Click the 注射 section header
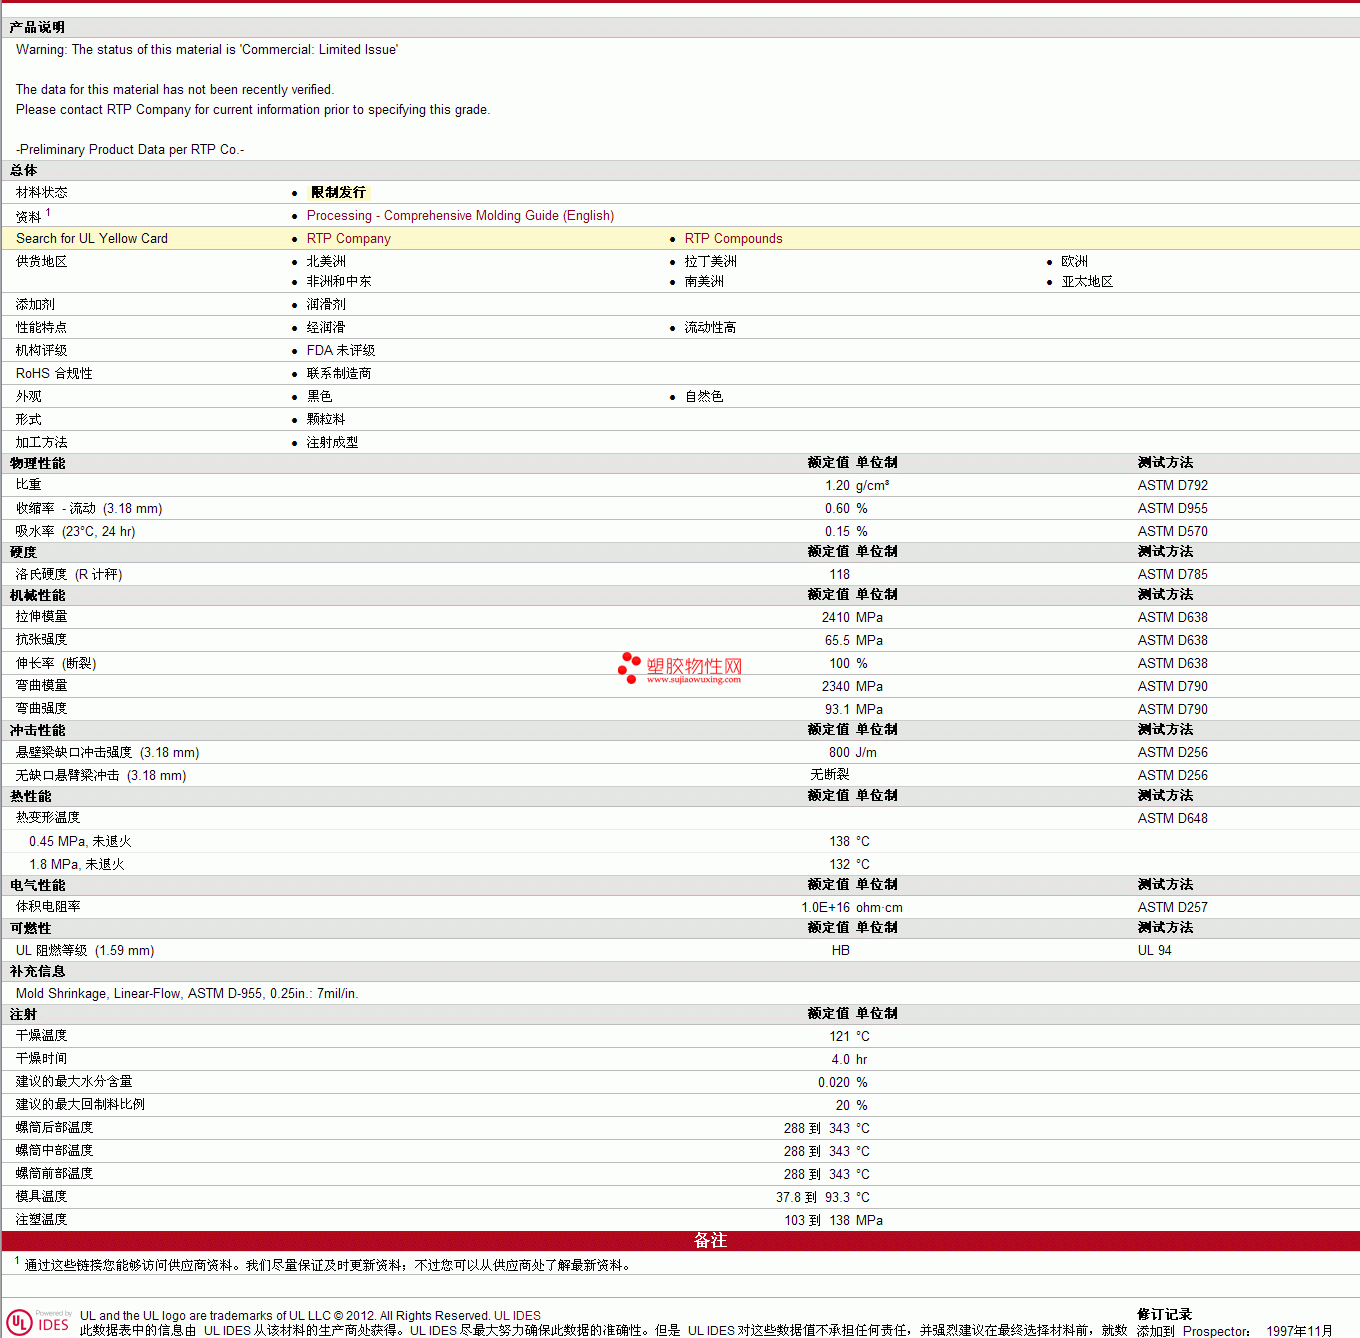 (x=24, y=1015)
